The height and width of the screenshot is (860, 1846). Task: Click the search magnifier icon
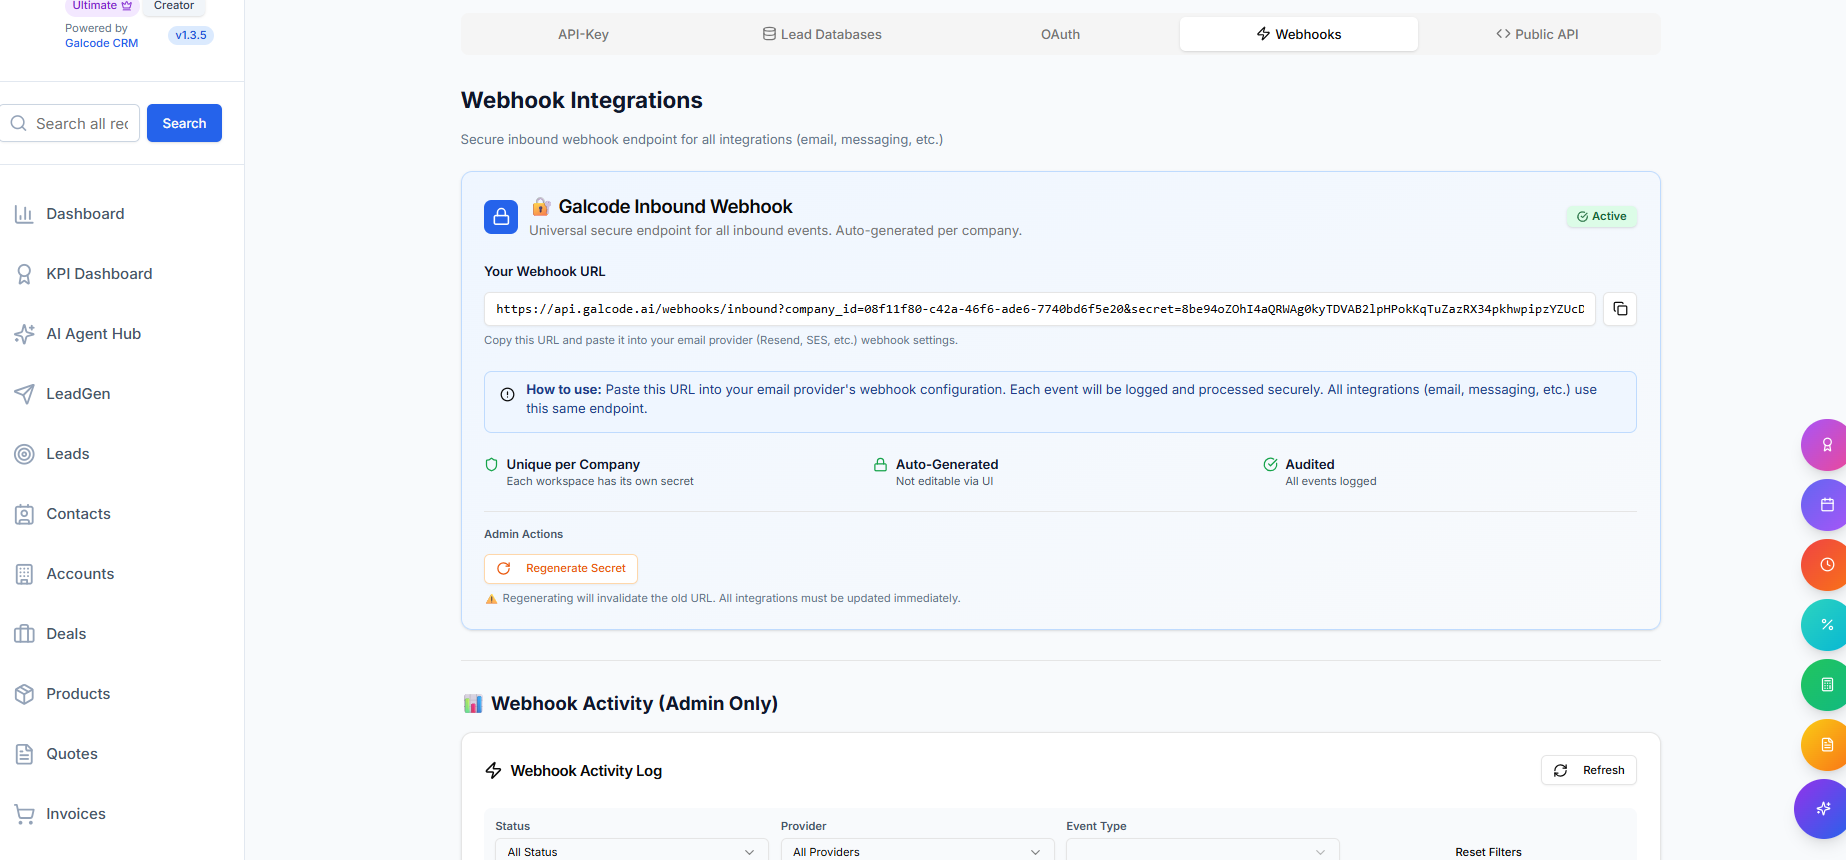tap(19, 123)
